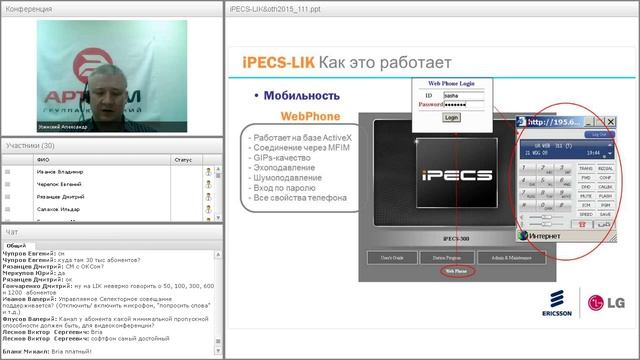Click chat message "Bria платный!"
640x360 pixels.
tap(72, 351)
